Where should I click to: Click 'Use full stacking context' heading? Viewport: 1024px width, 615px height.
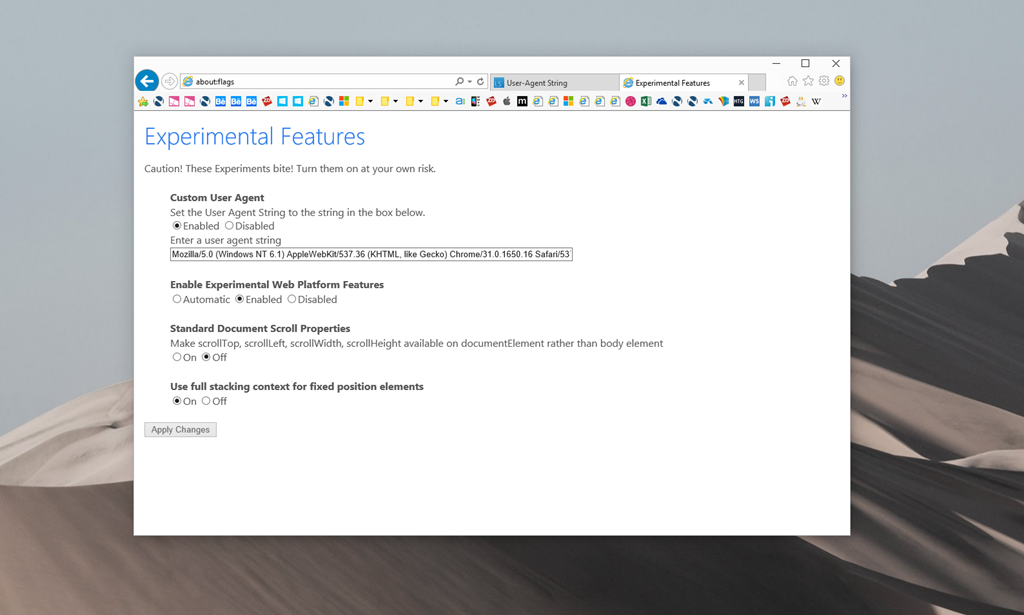297,386
